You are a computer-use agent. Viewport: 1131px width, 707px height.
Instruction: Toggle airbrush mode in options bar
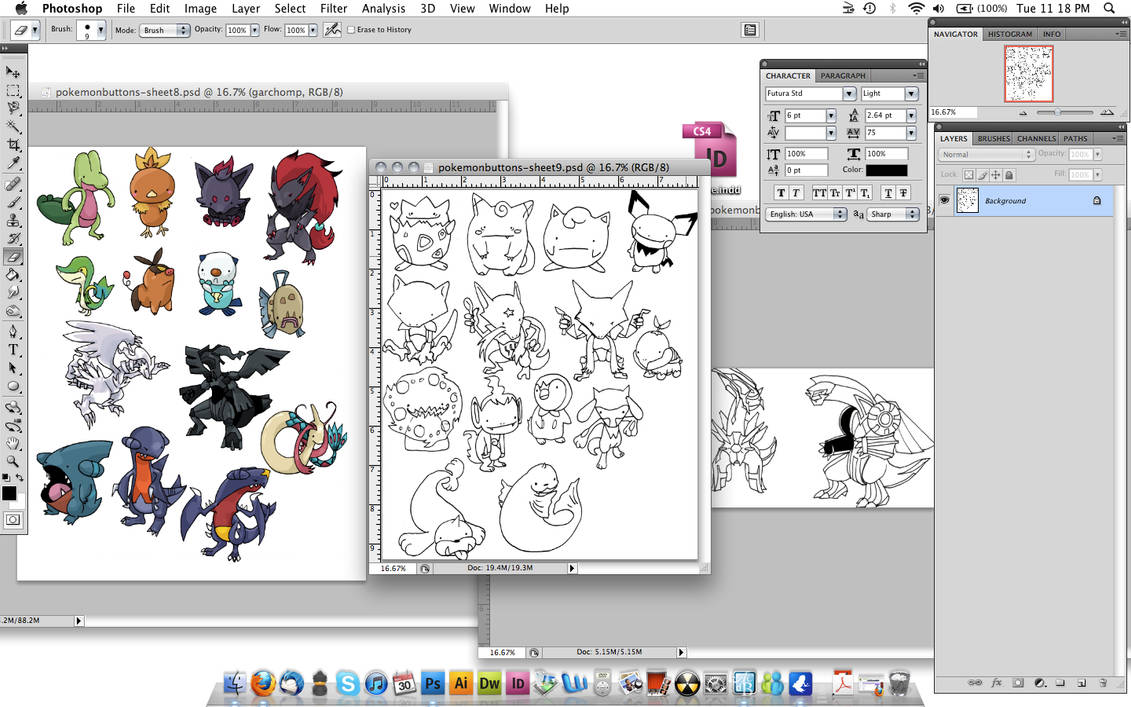click(x=332, y=30)
